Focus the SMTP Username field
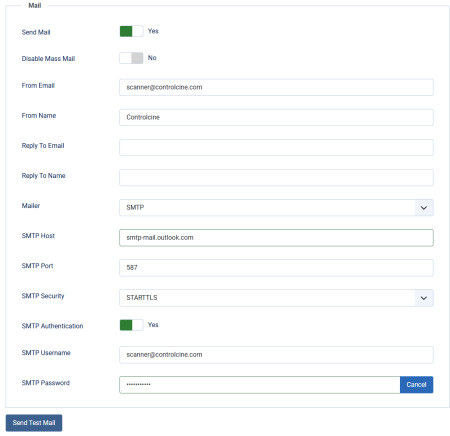 276,355
